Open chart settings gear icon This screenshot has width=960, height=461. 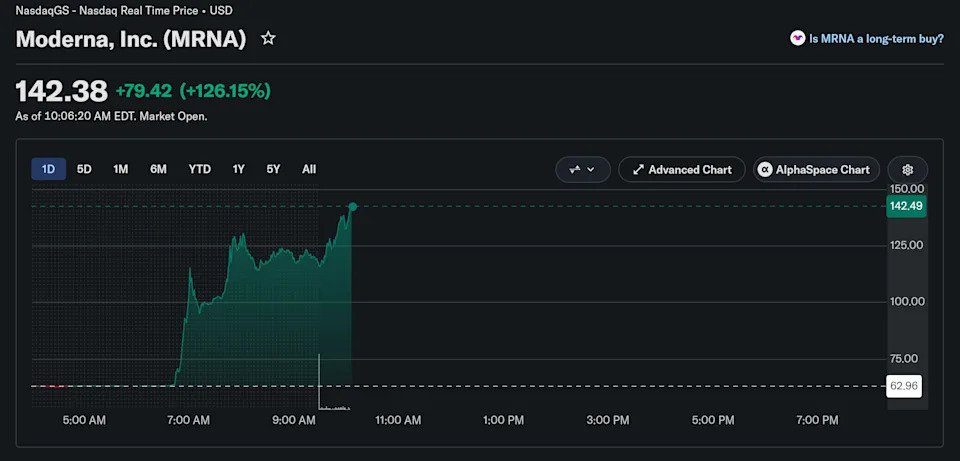[x=907, y=170]
